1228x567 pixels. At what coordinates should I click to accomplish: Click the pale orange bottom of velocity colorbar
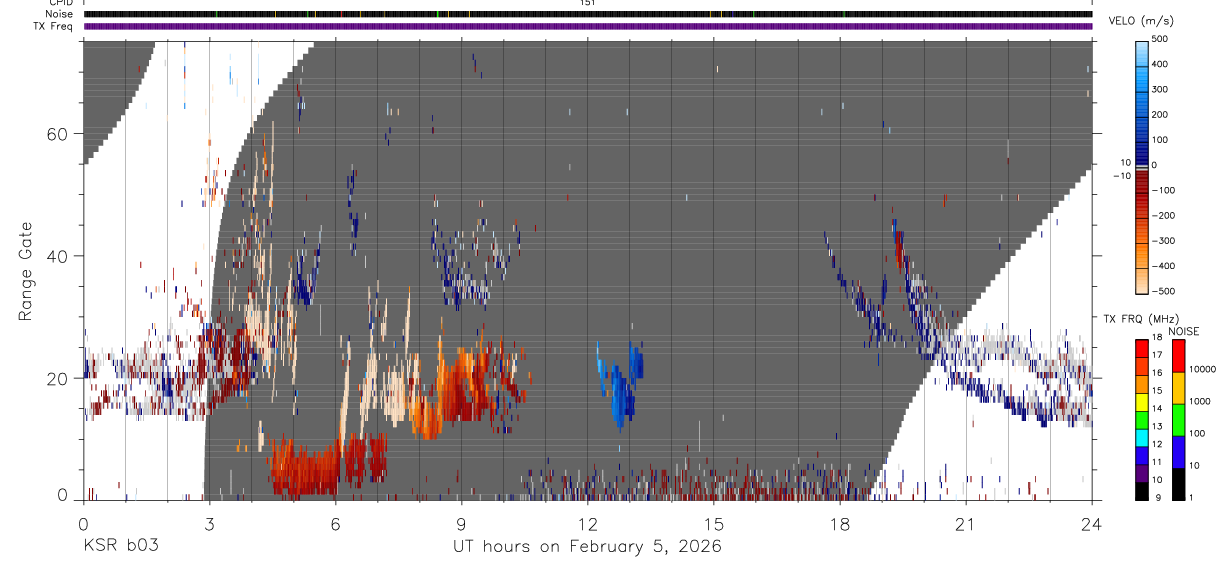pyautogui.click(x=1142, y=280)
